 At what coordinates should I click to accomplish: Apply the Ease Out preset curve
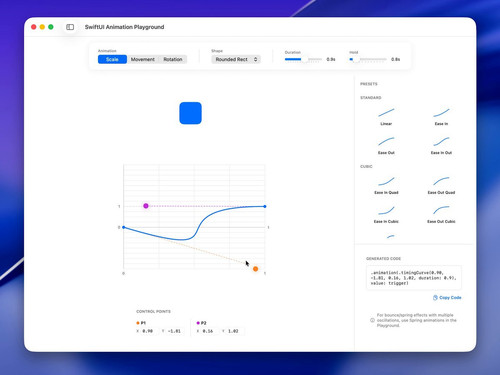[x=386, y=145]
